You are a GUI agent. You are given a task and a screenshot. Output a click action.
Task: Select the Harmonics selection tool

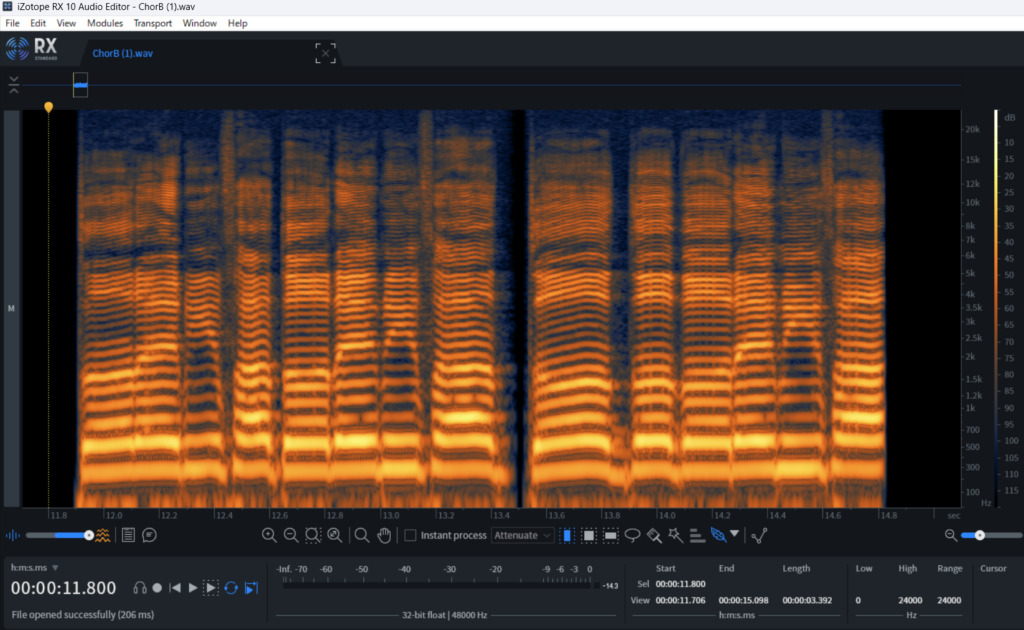pos(697,535)
